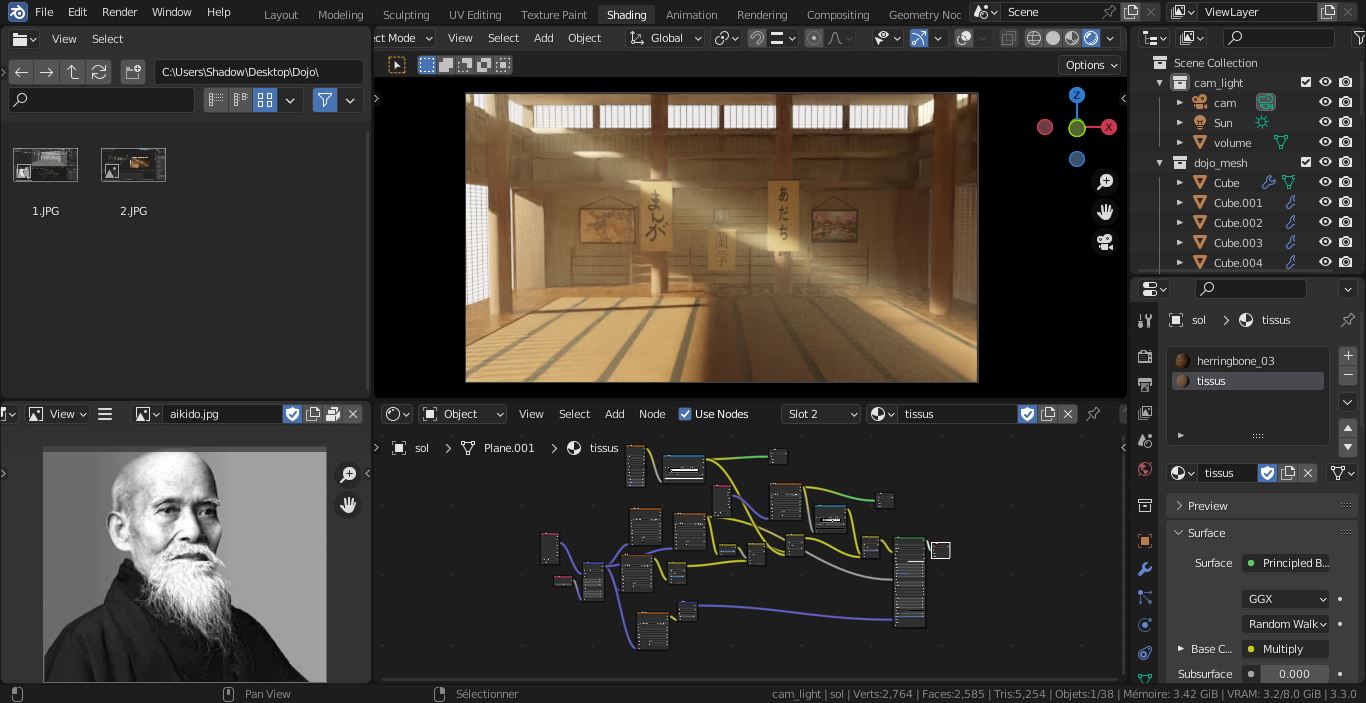Click the viewport zoom magnifier icon
This screenshot has height=703, width=1366.
pyautogui.click(x=1105, y=182)
